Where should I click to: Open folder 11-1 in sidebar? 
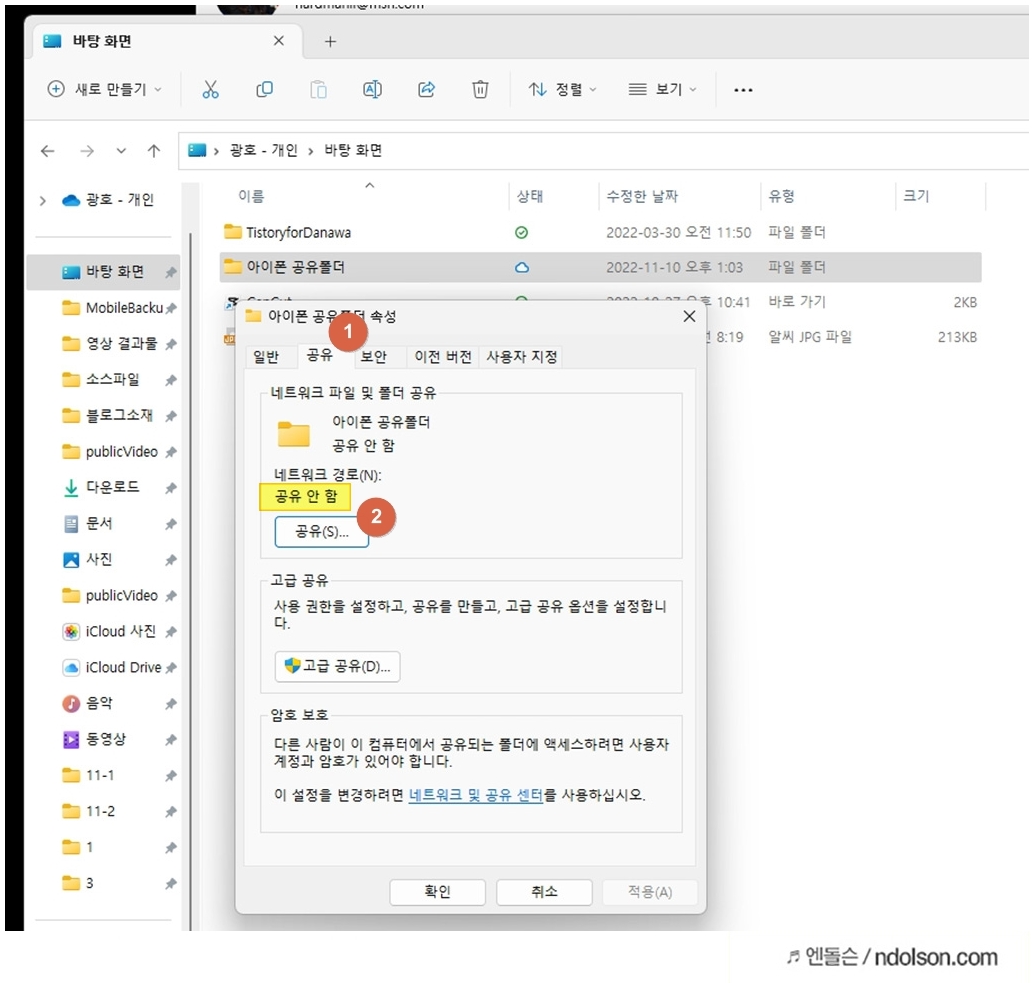89,775
